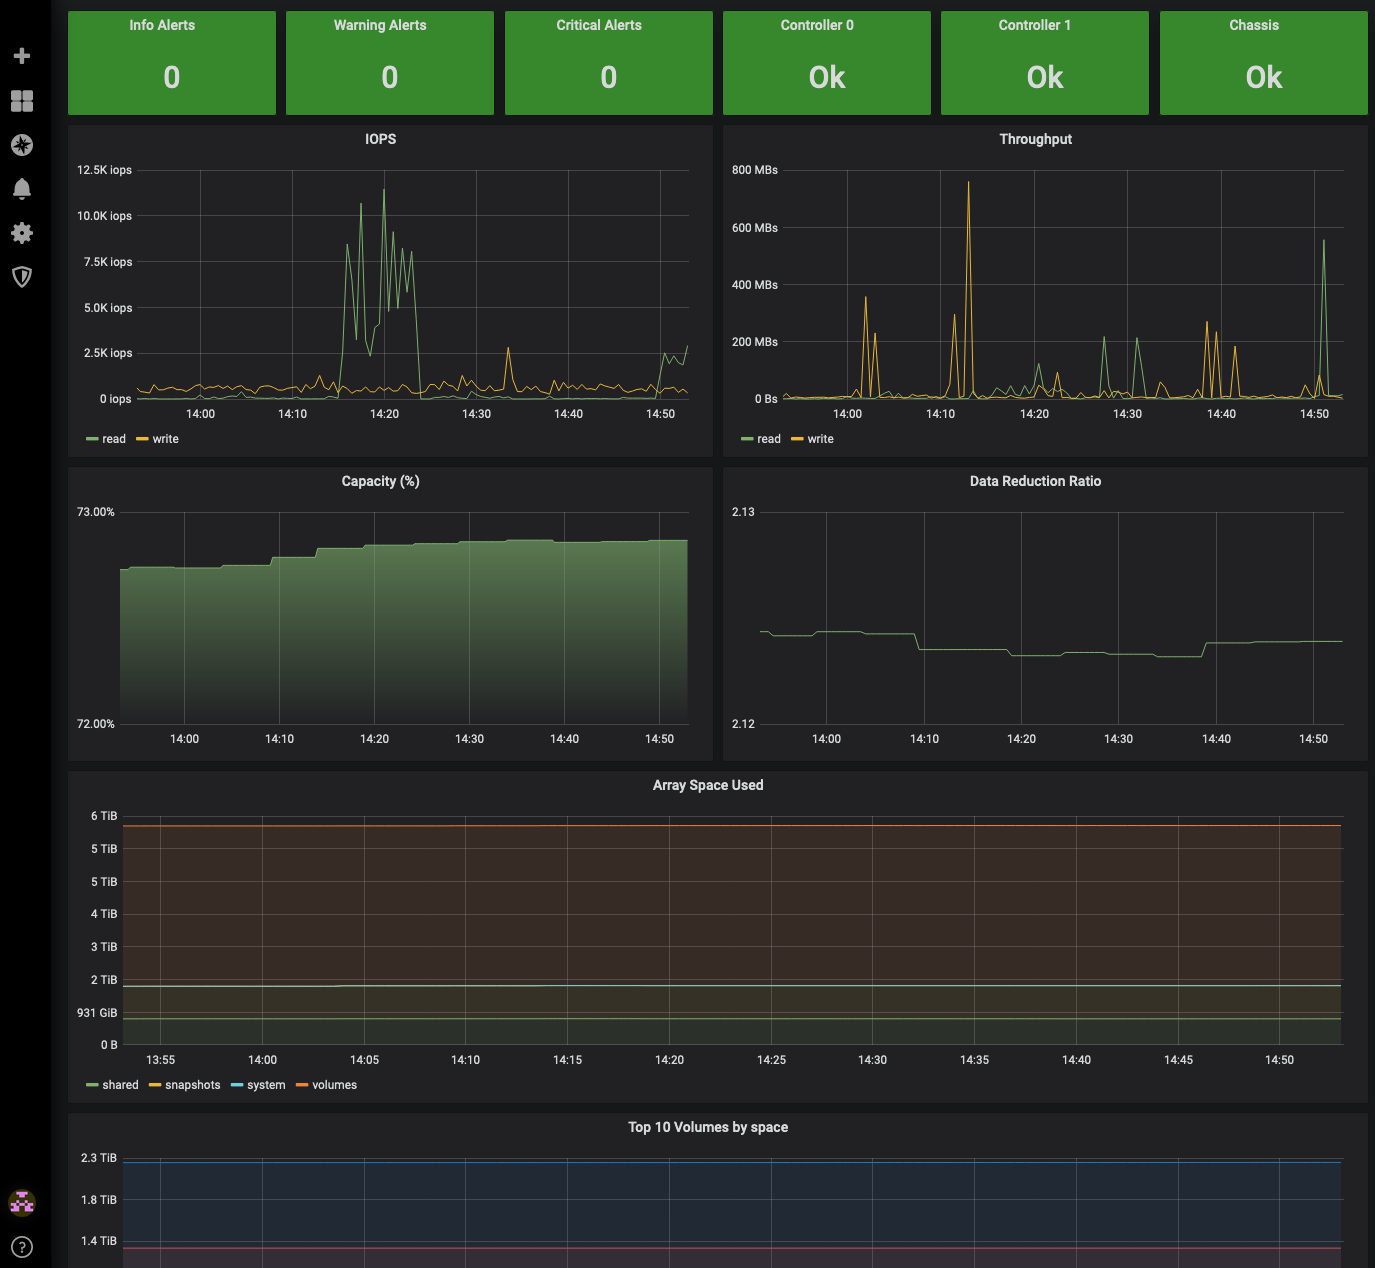Open the Server Admin shield icon
Image resolution: width=1375 pixels, height=1268 pixels.
coord(22,277)
